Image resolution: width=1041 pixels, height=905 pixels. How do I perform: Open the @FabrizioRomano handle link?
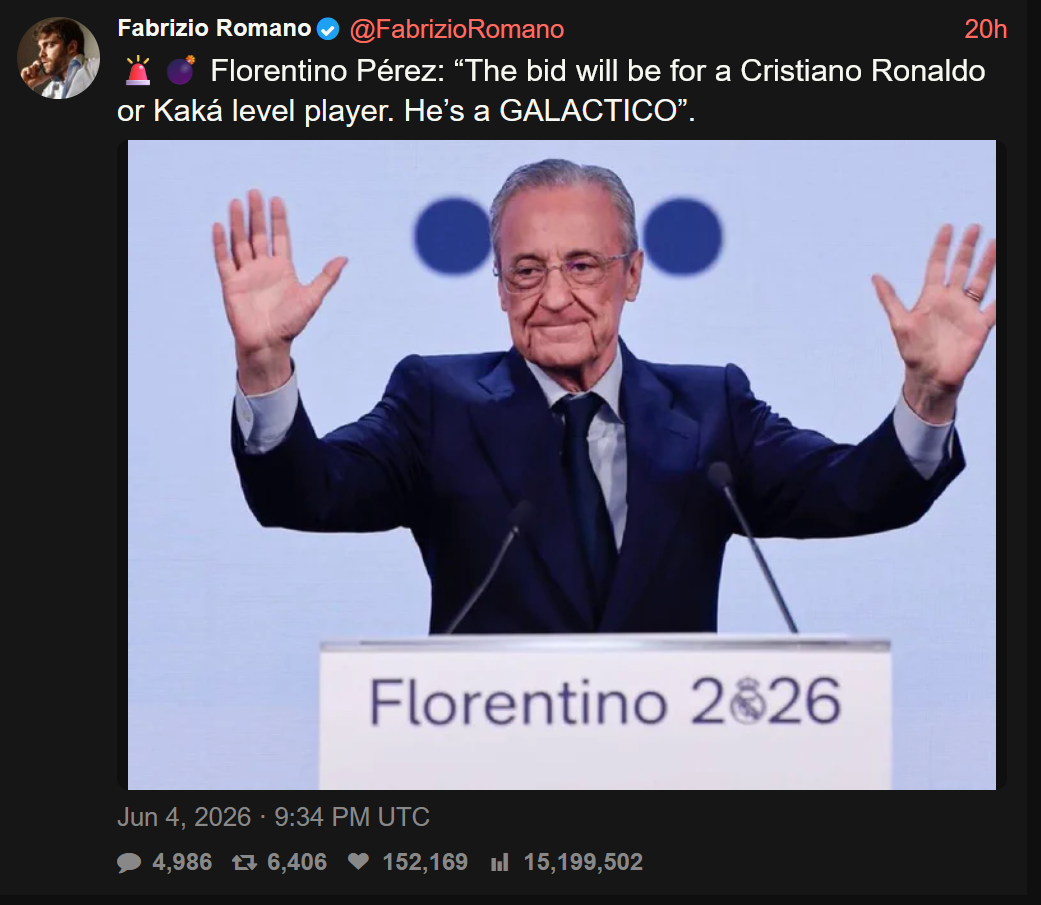(x=457, y=29)
